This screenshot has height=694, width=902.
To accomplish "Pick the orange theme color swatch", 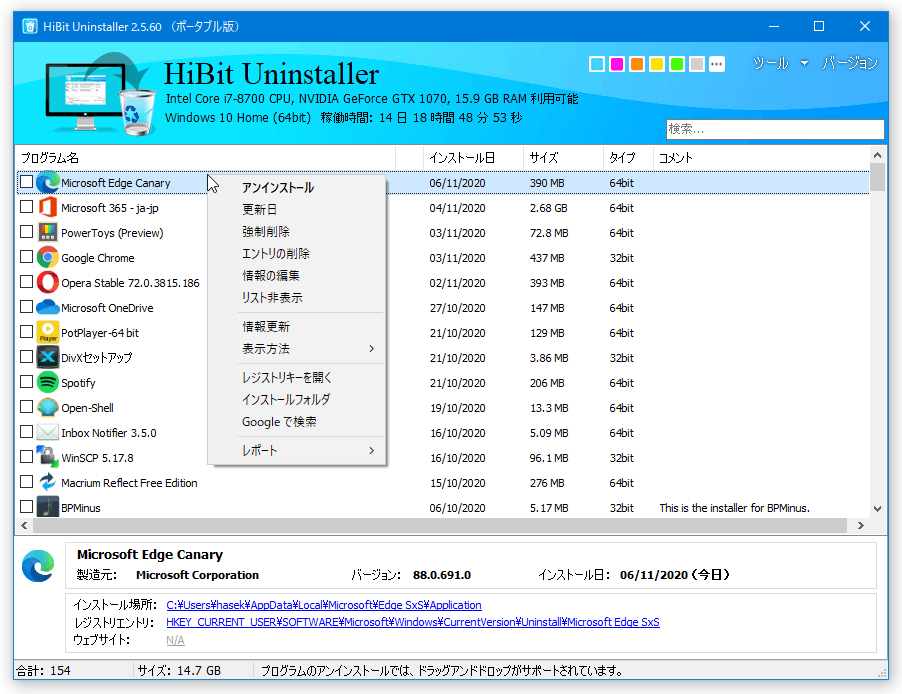I will (x=637, y=64).
